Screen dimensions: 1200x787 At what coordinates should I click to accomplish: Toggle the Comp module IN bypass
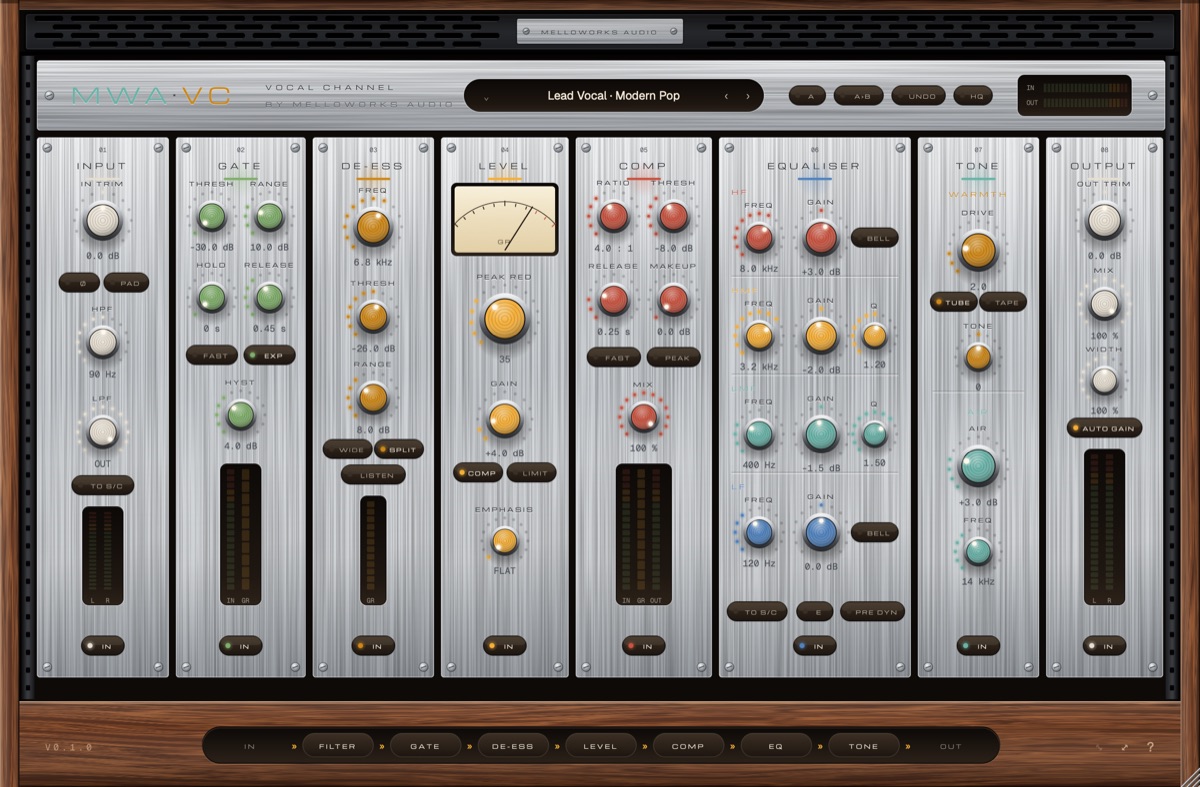[643, 647]
